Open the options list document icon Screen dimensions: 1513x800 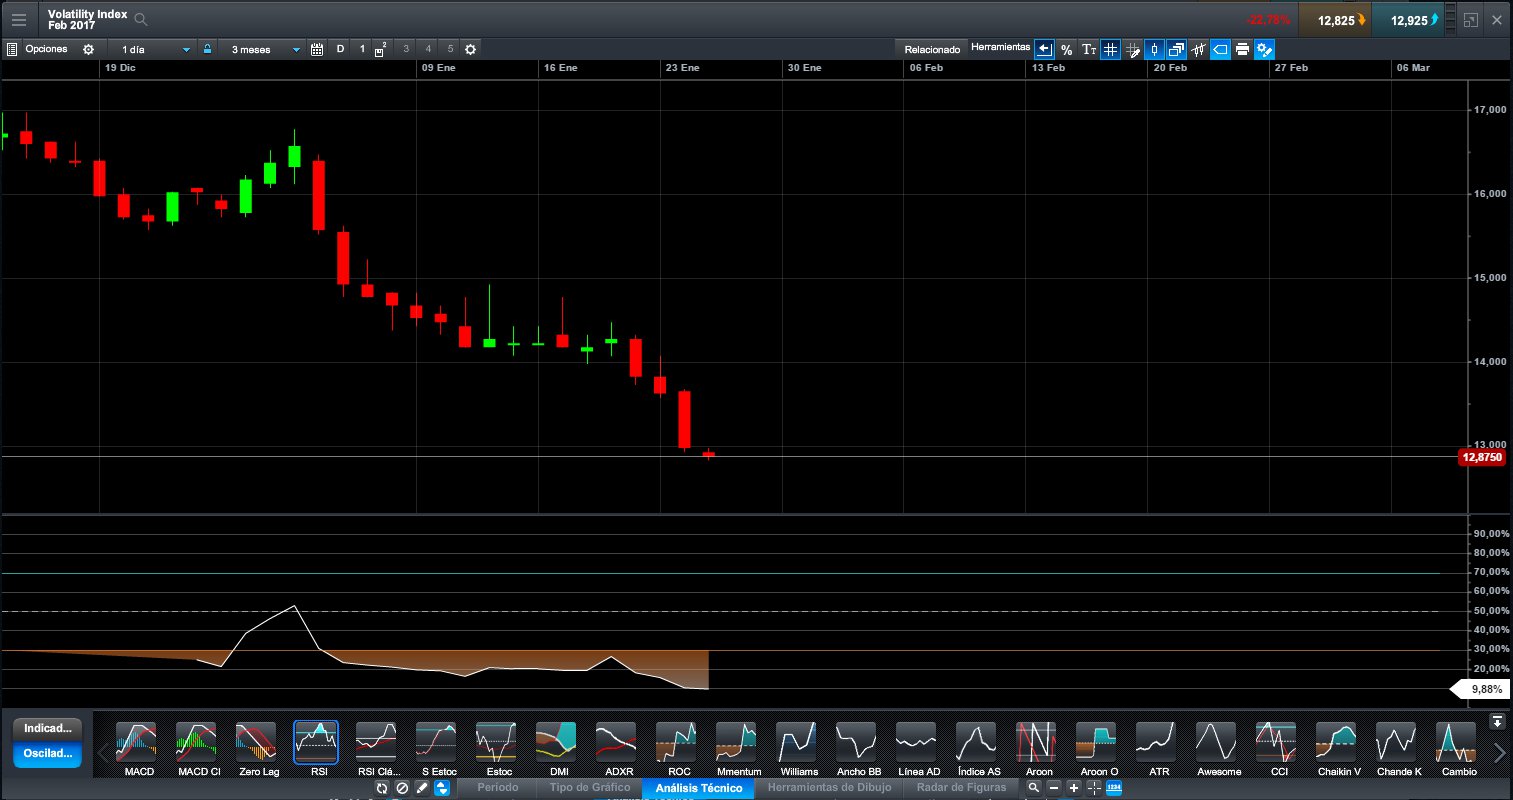tap(12, 49)
